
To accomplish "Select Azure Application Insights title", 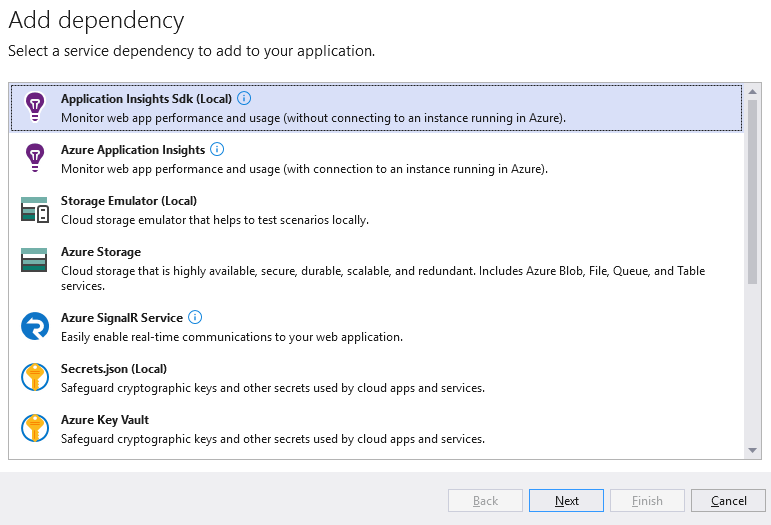I will click(x=133, y=150).
